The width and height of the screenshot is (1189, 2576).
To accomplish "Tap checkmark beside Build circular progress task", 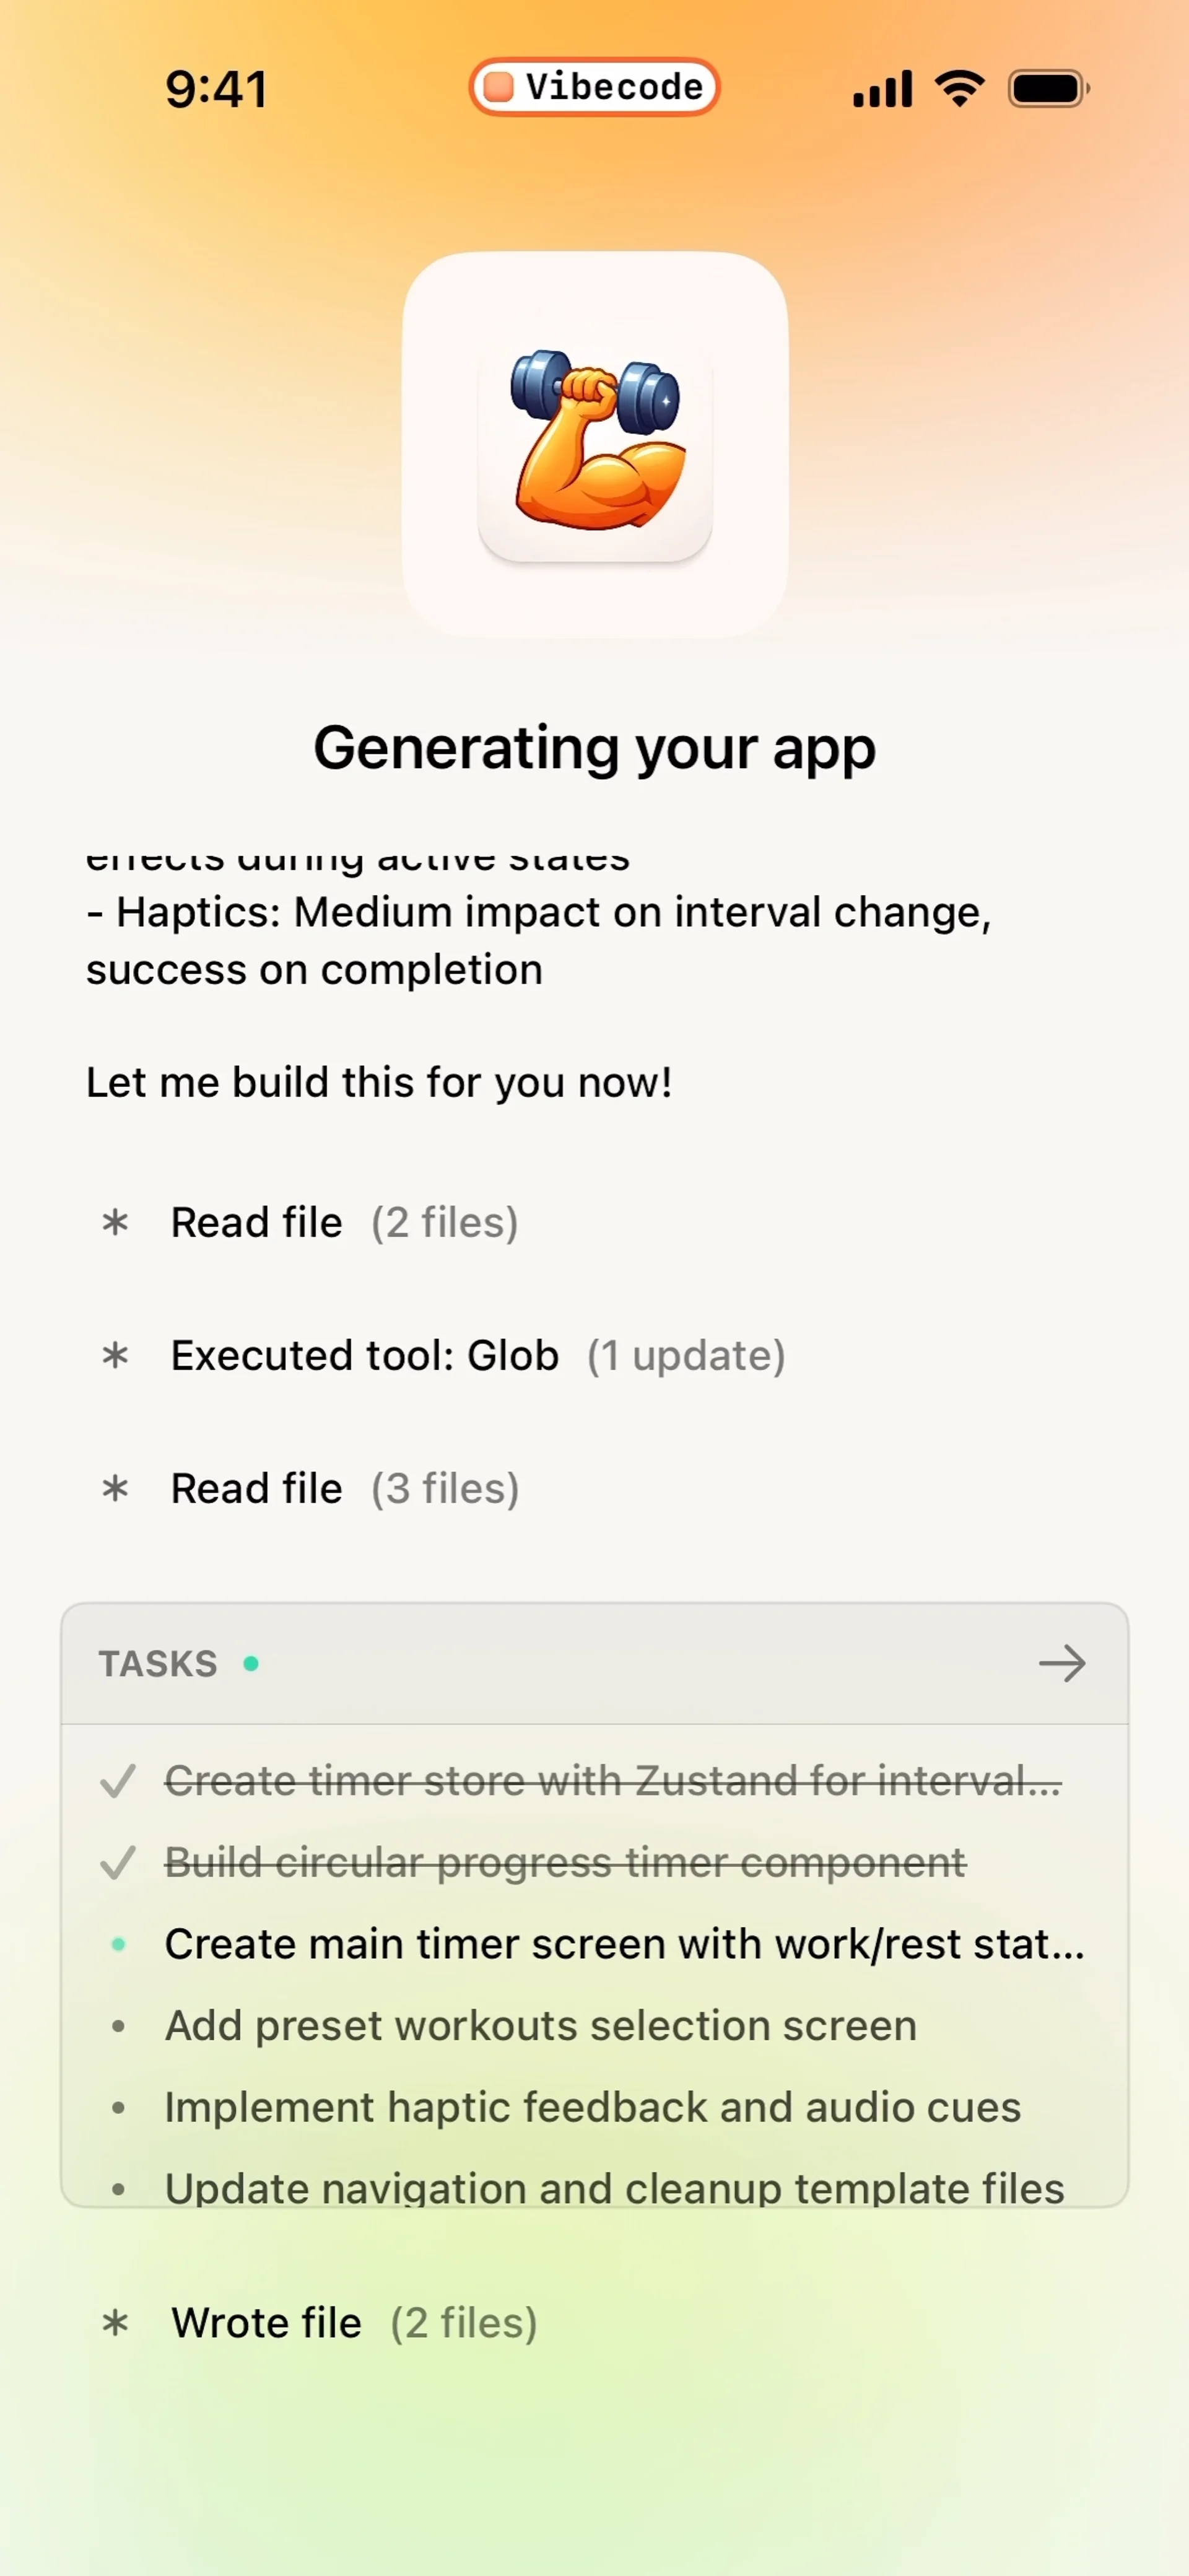I will (x=118, y=1863).
